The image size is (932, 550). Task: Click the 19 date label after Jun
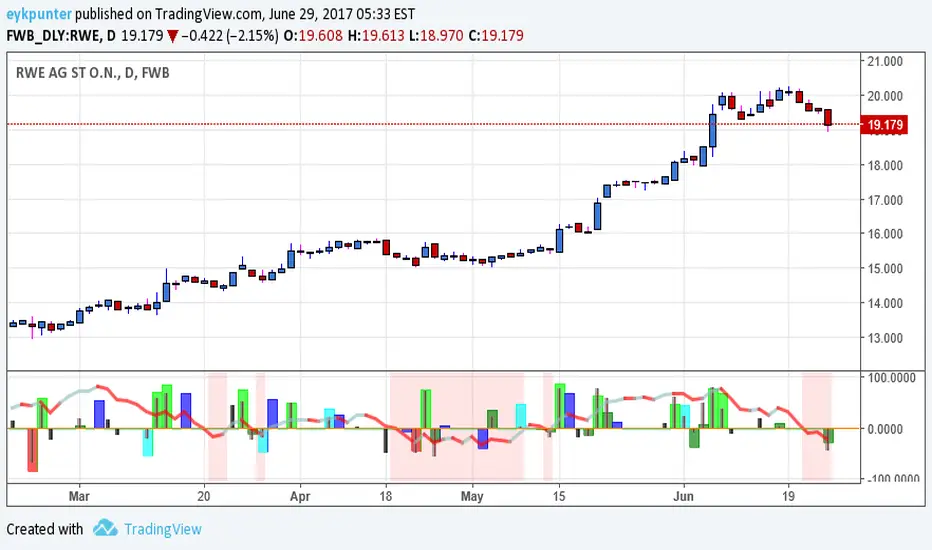point(788,496)
